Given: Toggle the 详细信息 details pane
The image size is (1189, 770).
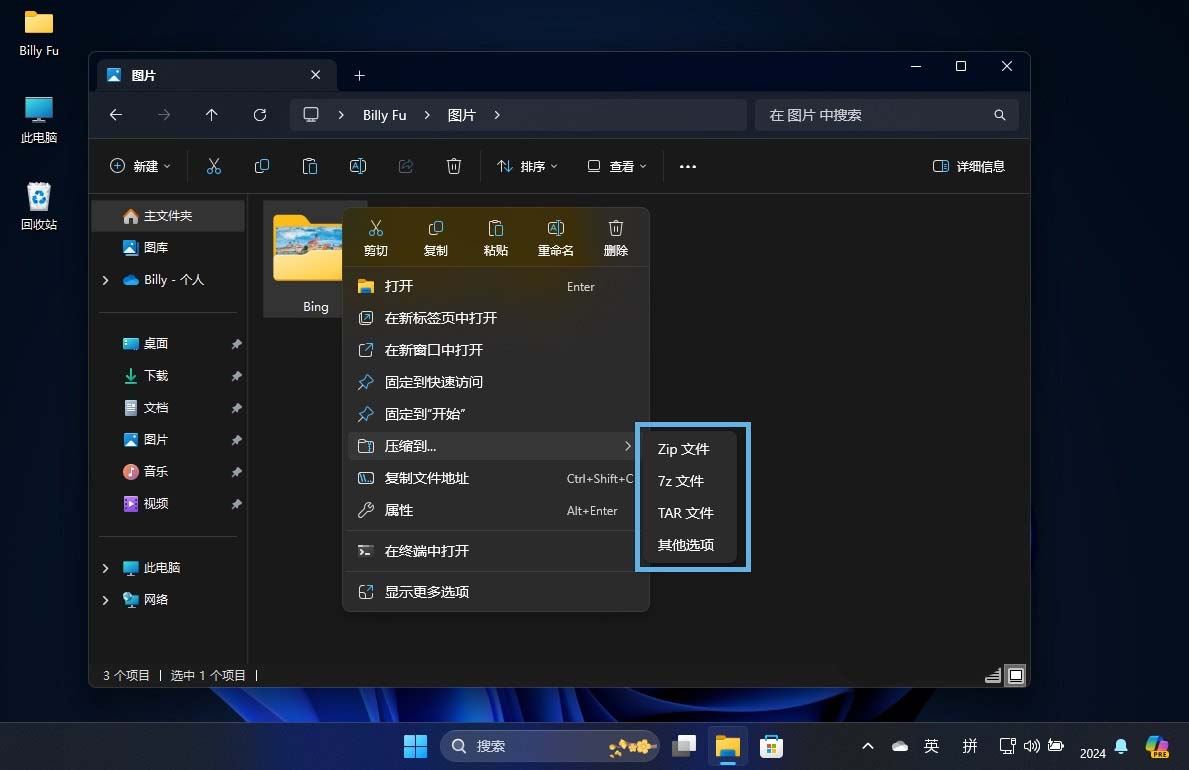Looking at the screenshot, I should pyautogui.click(x=968, y=167).
